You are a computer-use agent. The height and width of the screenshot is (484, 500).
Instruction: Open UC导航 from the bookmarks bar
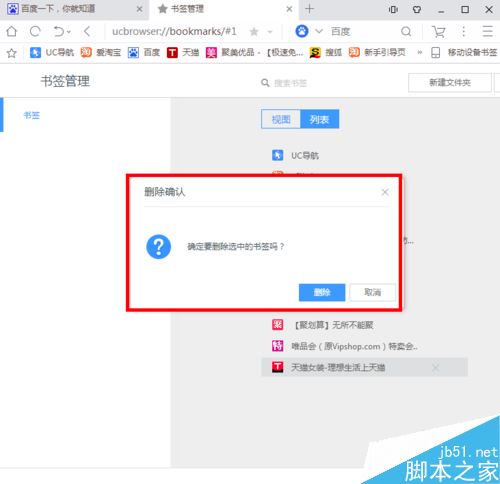tap(52, 52)
